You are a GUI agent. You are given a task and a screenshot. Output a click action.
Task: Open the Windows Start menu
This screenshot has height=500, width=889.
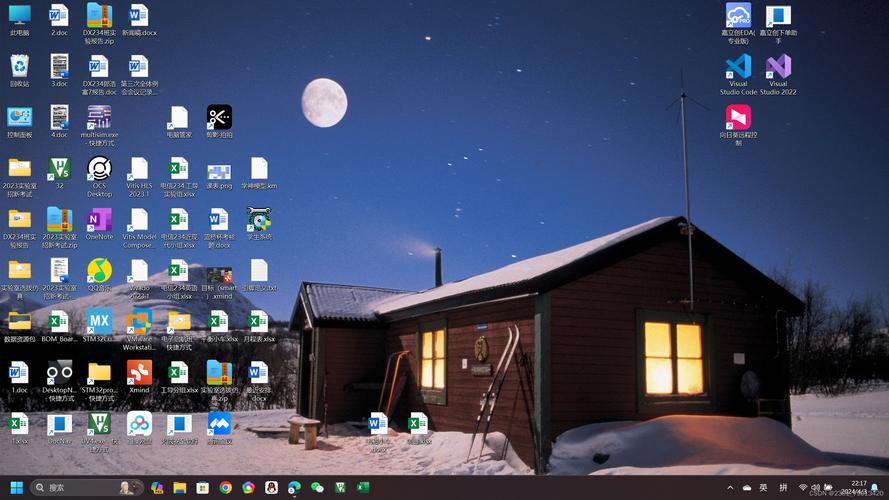[x=17, y=488]
